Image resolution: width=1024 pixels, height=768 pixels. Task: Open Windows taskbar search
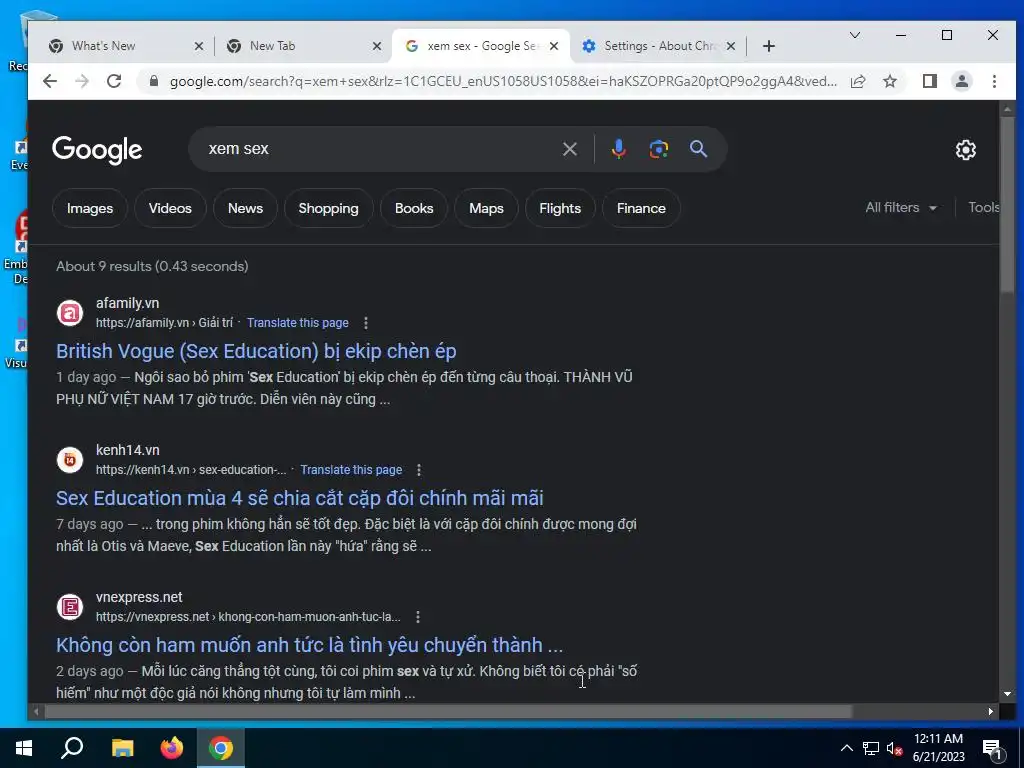(72, 748)
